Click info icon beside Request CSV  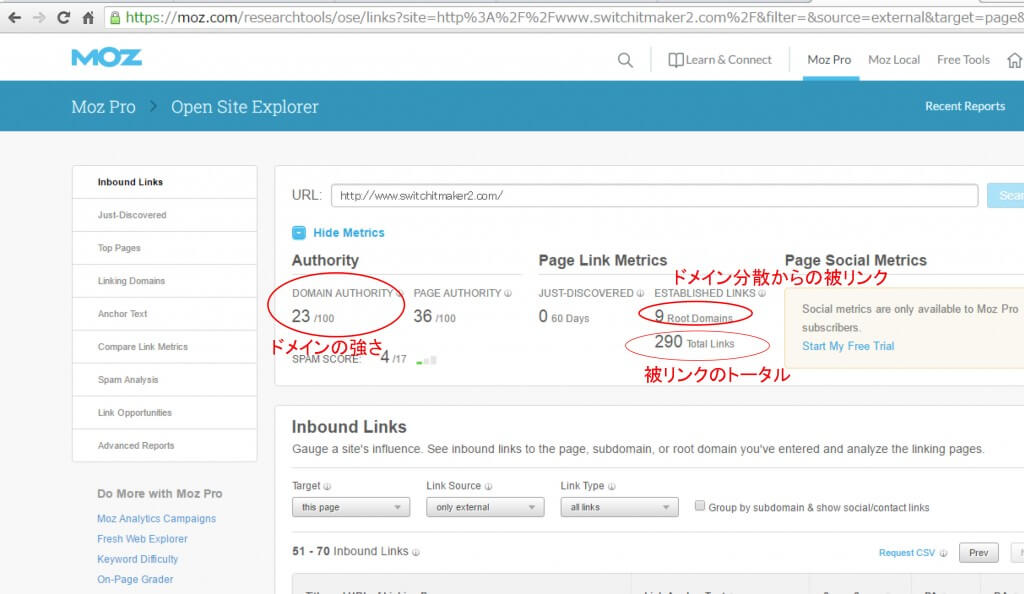(943, 554)
